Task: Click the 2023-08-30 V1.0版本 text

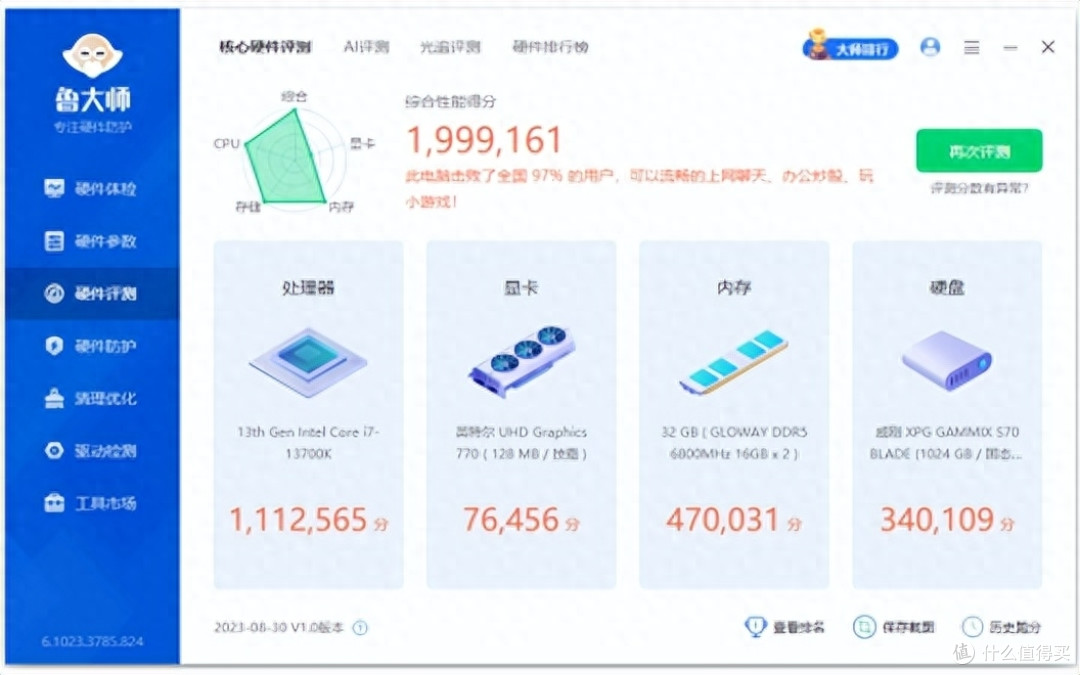Action: click(279, 627)
